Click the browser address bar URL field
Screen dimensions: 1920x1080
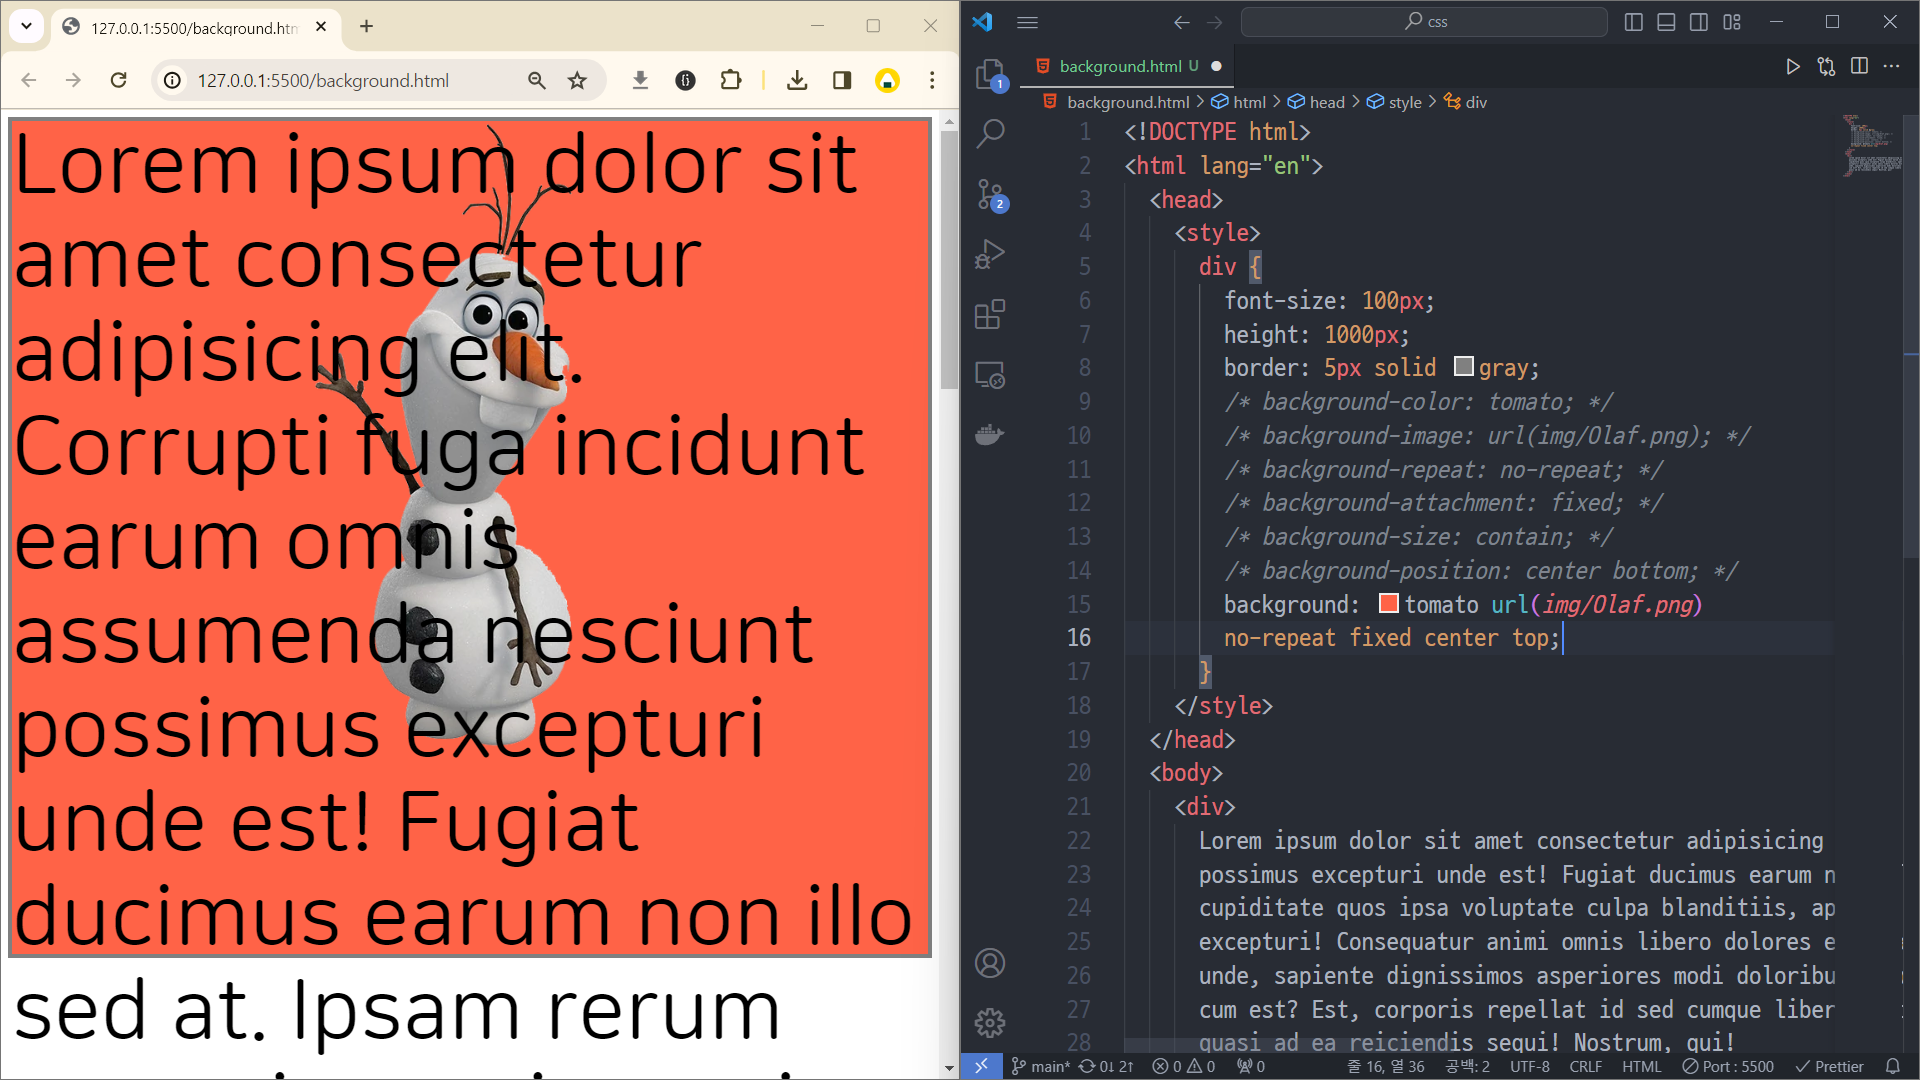323,80
